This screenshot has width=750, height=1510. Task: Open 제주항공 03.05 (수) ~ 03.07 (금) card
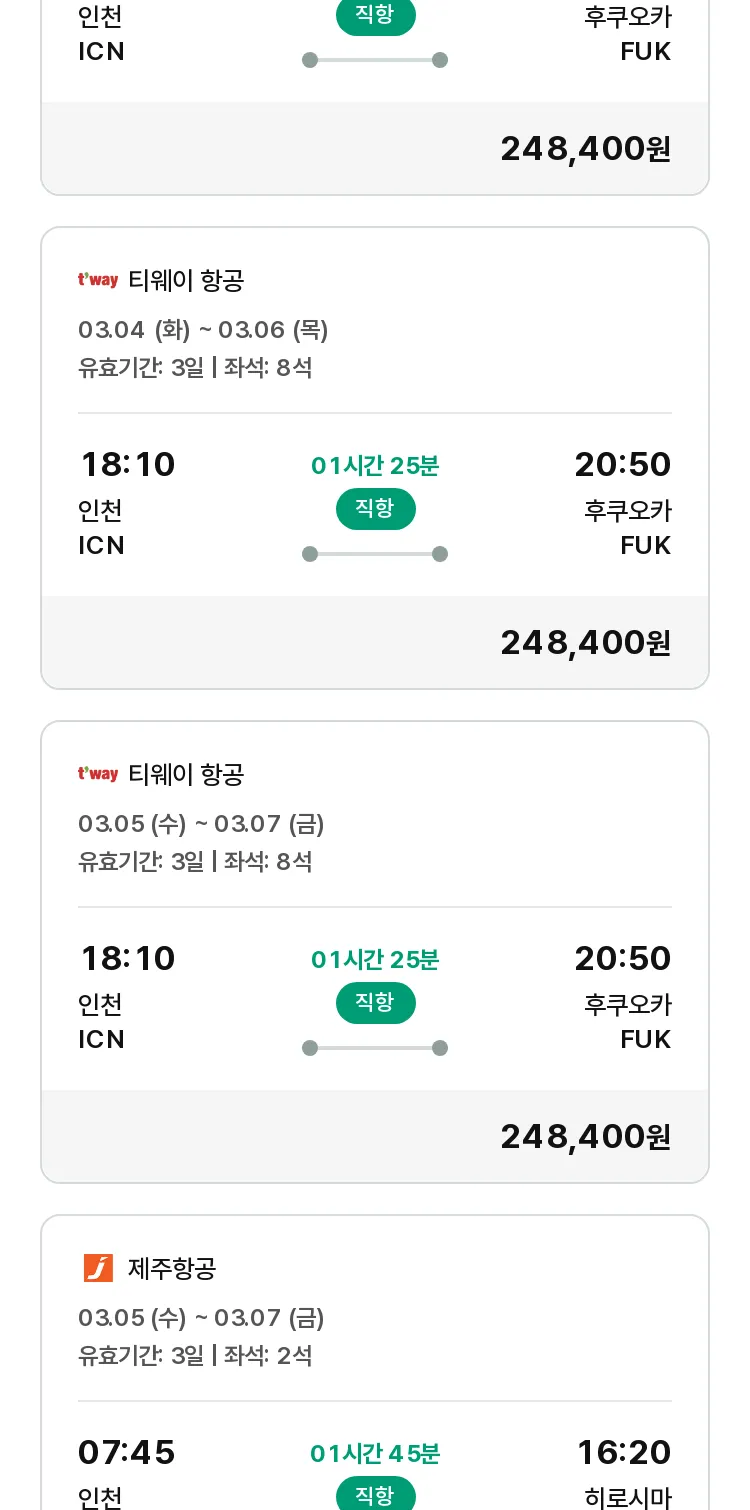[x=375, y=1362]
